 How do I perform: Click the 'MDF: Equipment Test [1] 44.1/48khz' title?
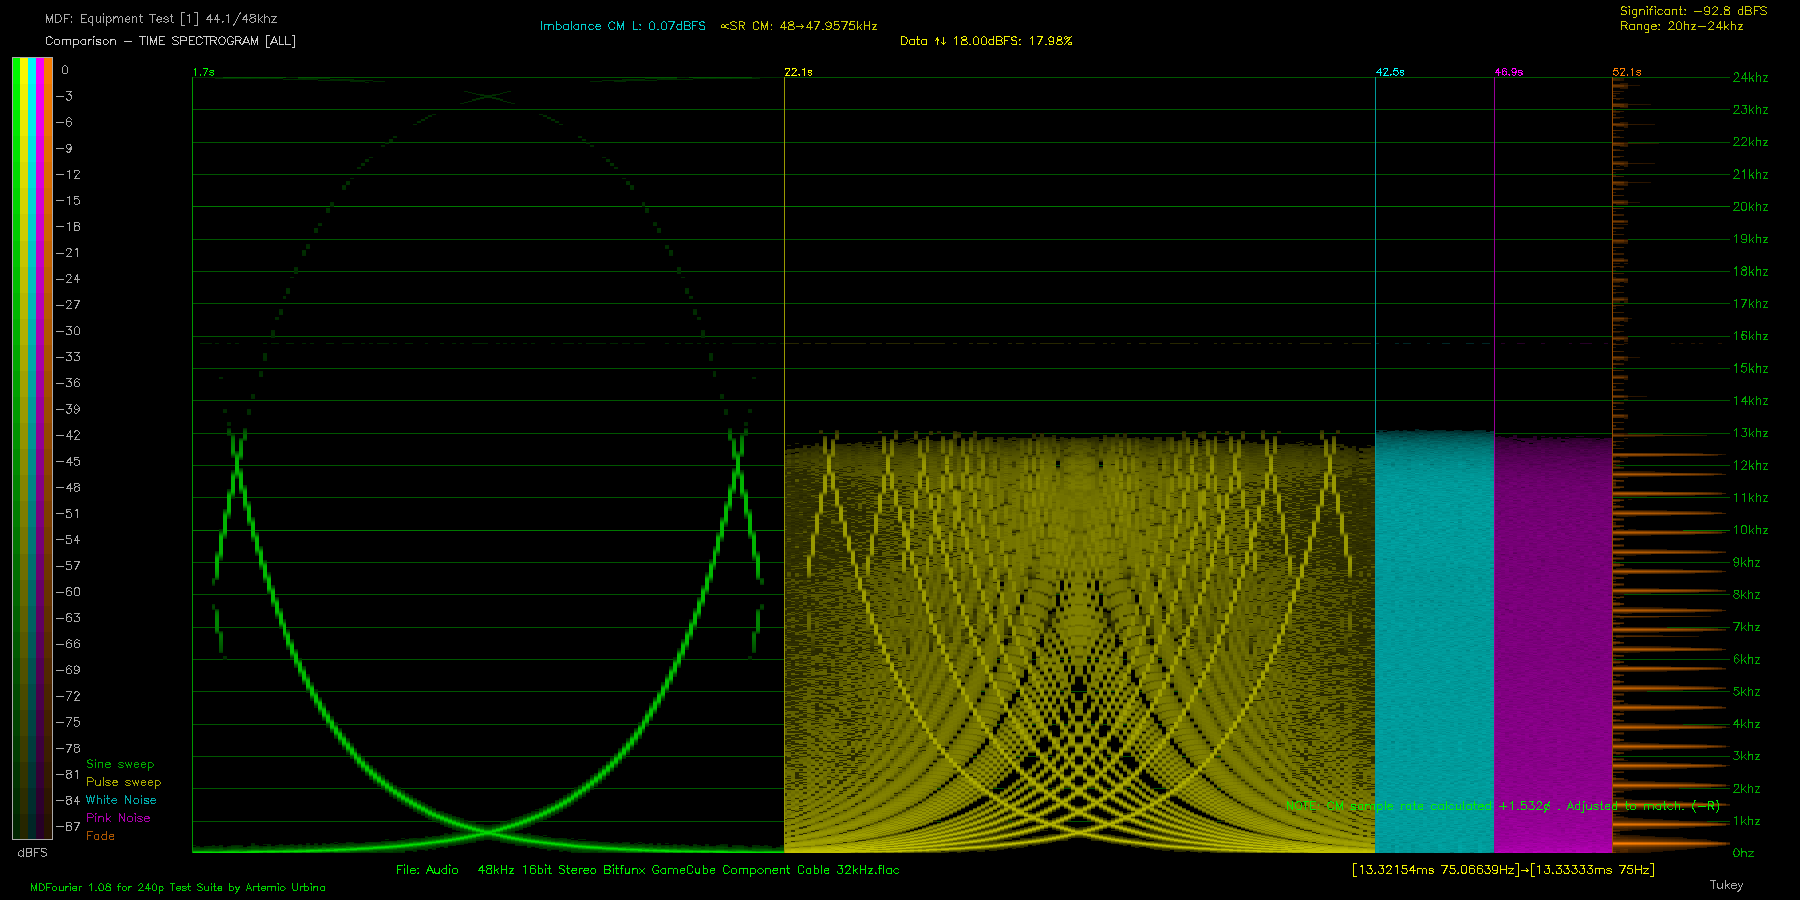[x=161, y=19]
